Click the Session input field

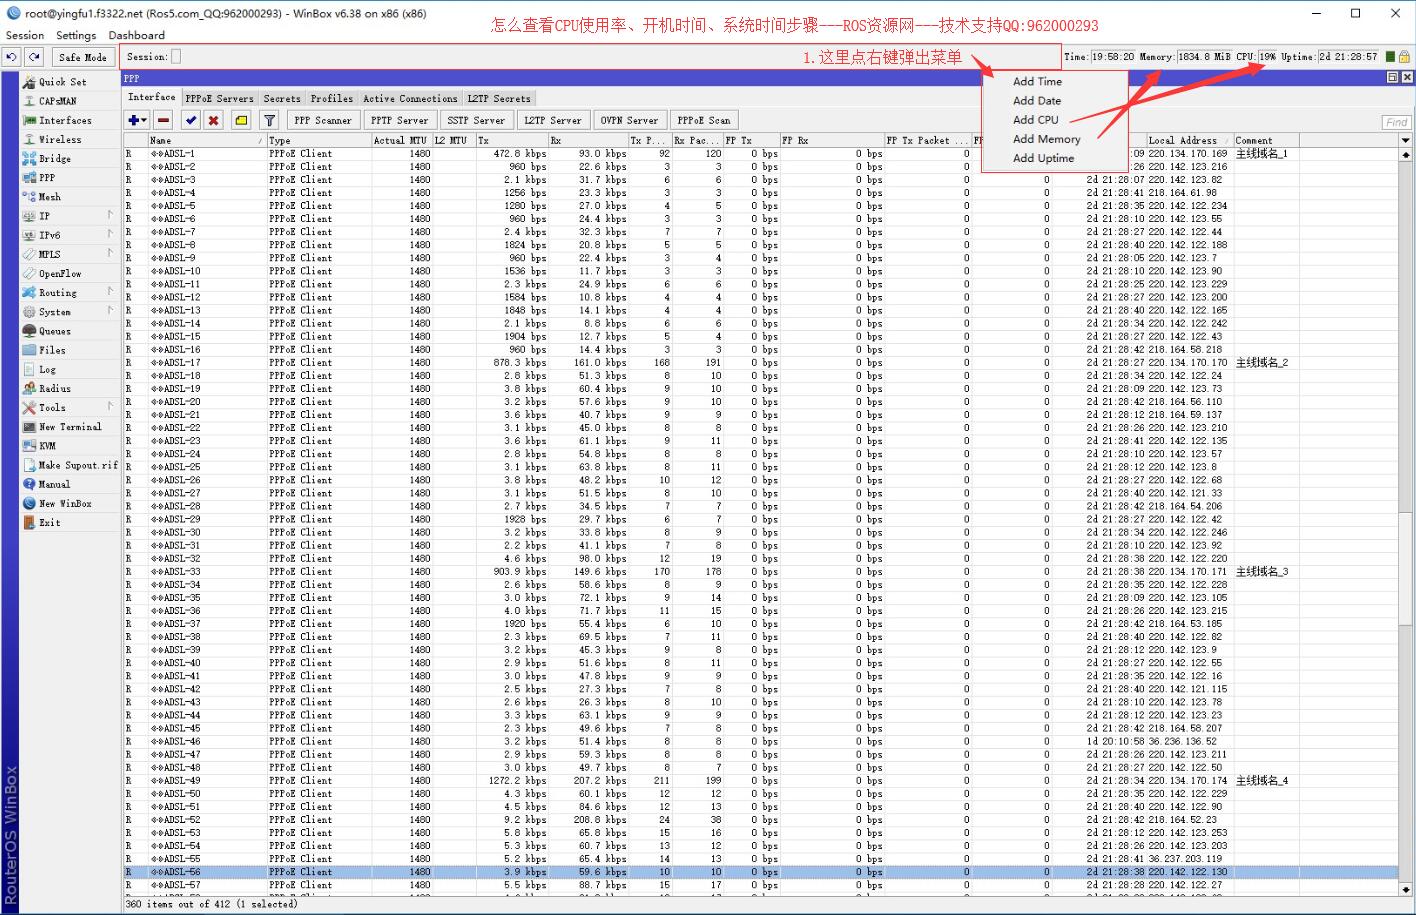pos(176,57)
